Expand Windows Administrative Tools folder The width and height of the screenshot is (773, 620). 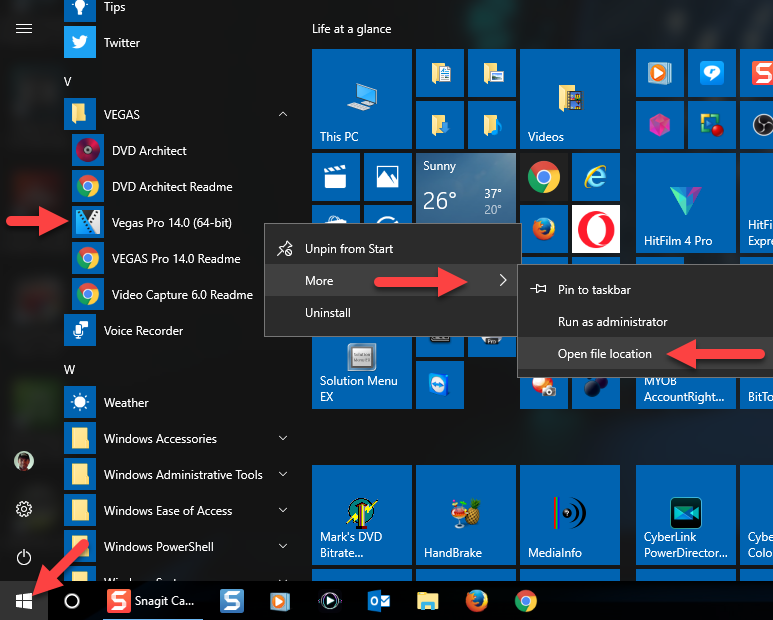282,474
